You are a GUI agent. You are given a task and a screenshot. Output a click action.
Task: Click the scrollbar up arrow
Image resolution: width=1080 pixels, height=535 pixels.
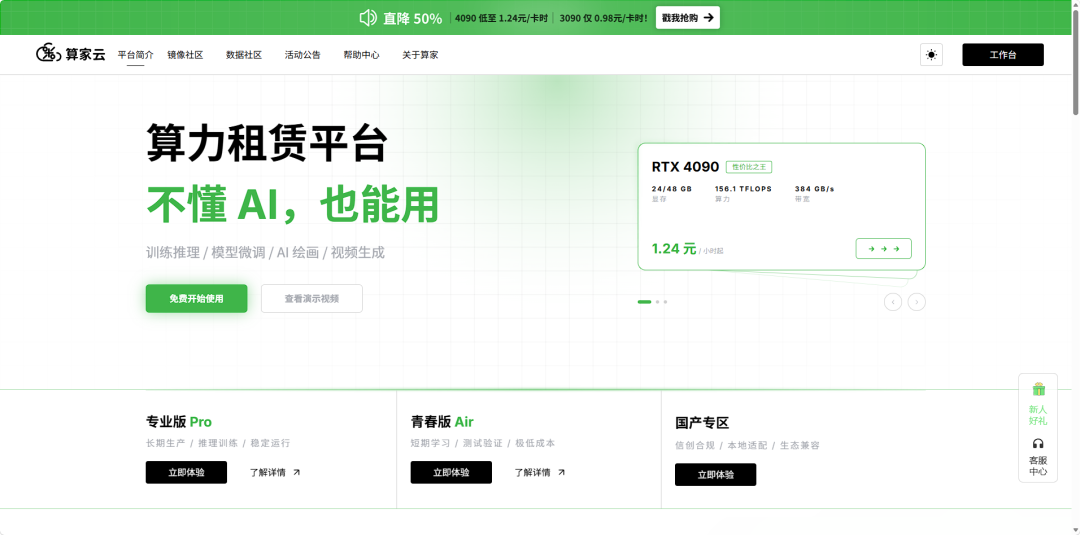point(1074,5)
